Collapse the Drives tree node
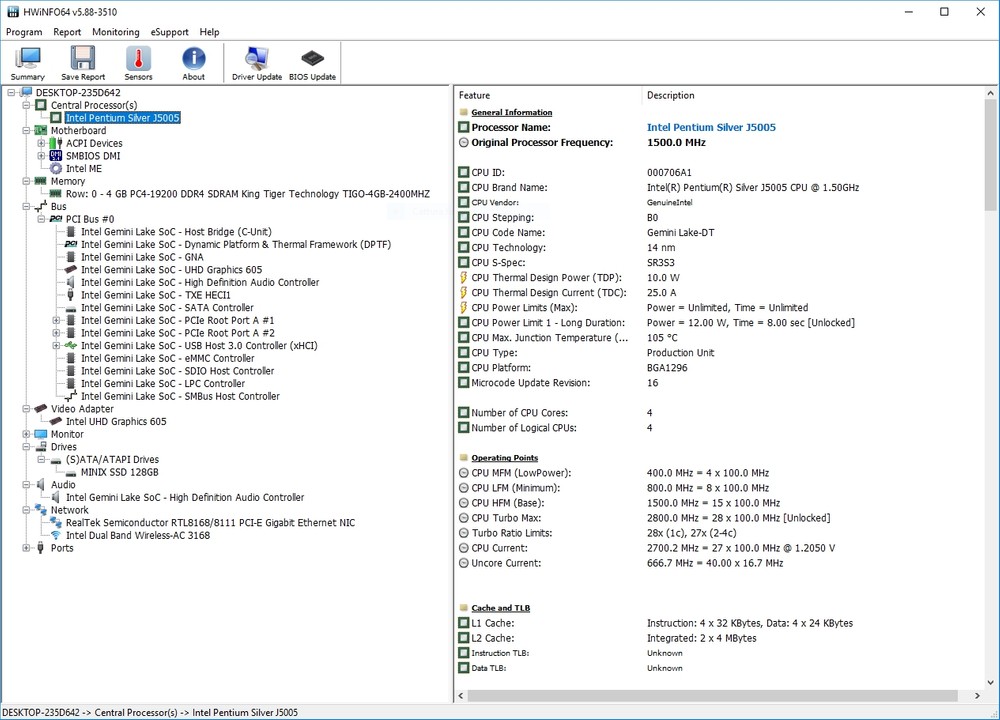This screenshot has height=720, width=1000. (x=26, y=446)
